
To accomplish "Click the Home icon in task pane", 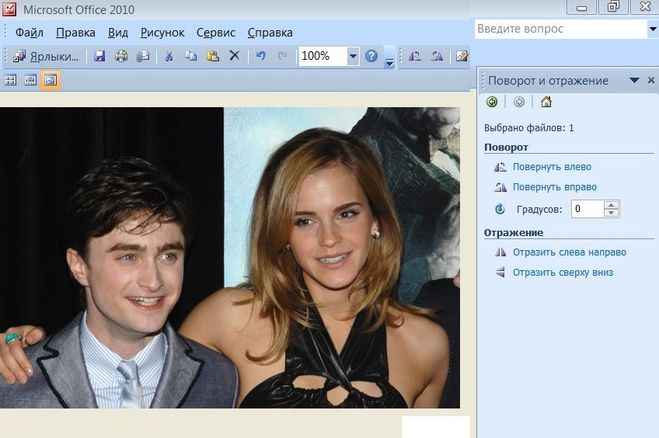I will click(x=546, y=102).
